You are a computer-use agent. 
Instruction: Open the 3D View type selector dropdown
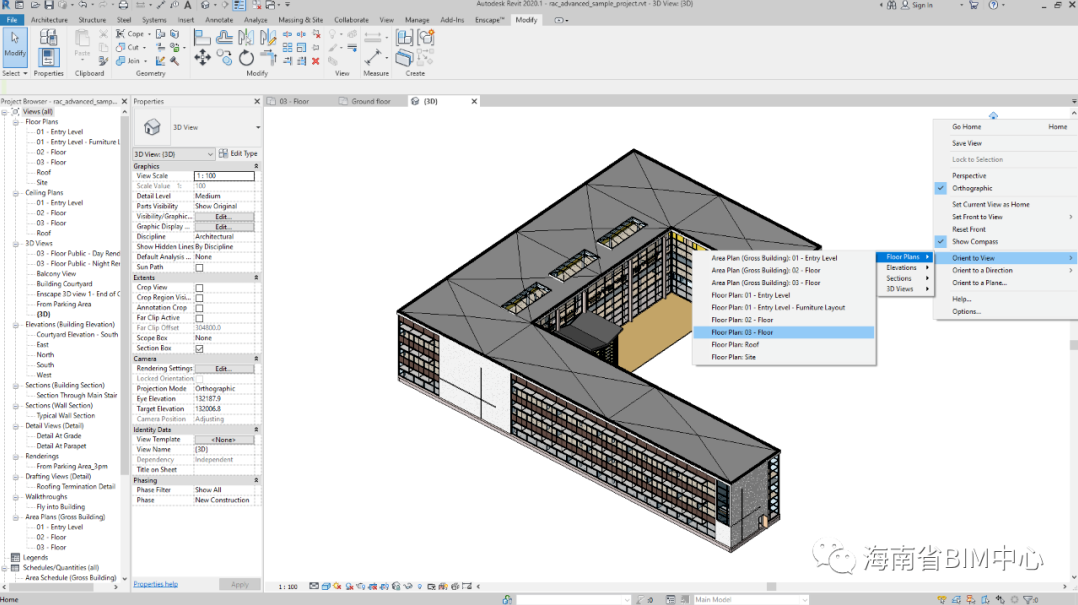257,128
